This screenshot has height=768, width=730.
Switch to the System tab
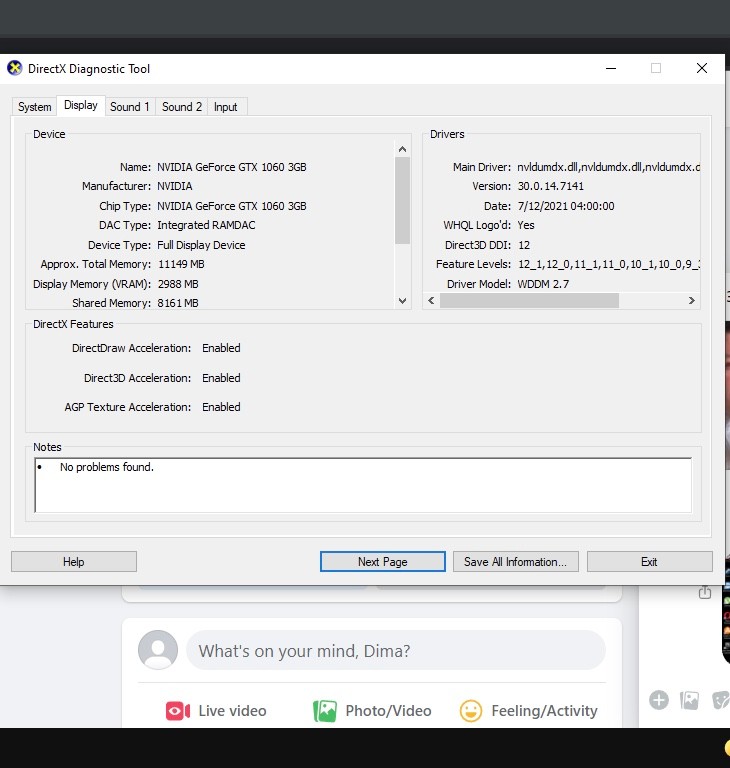pos(34,107)
